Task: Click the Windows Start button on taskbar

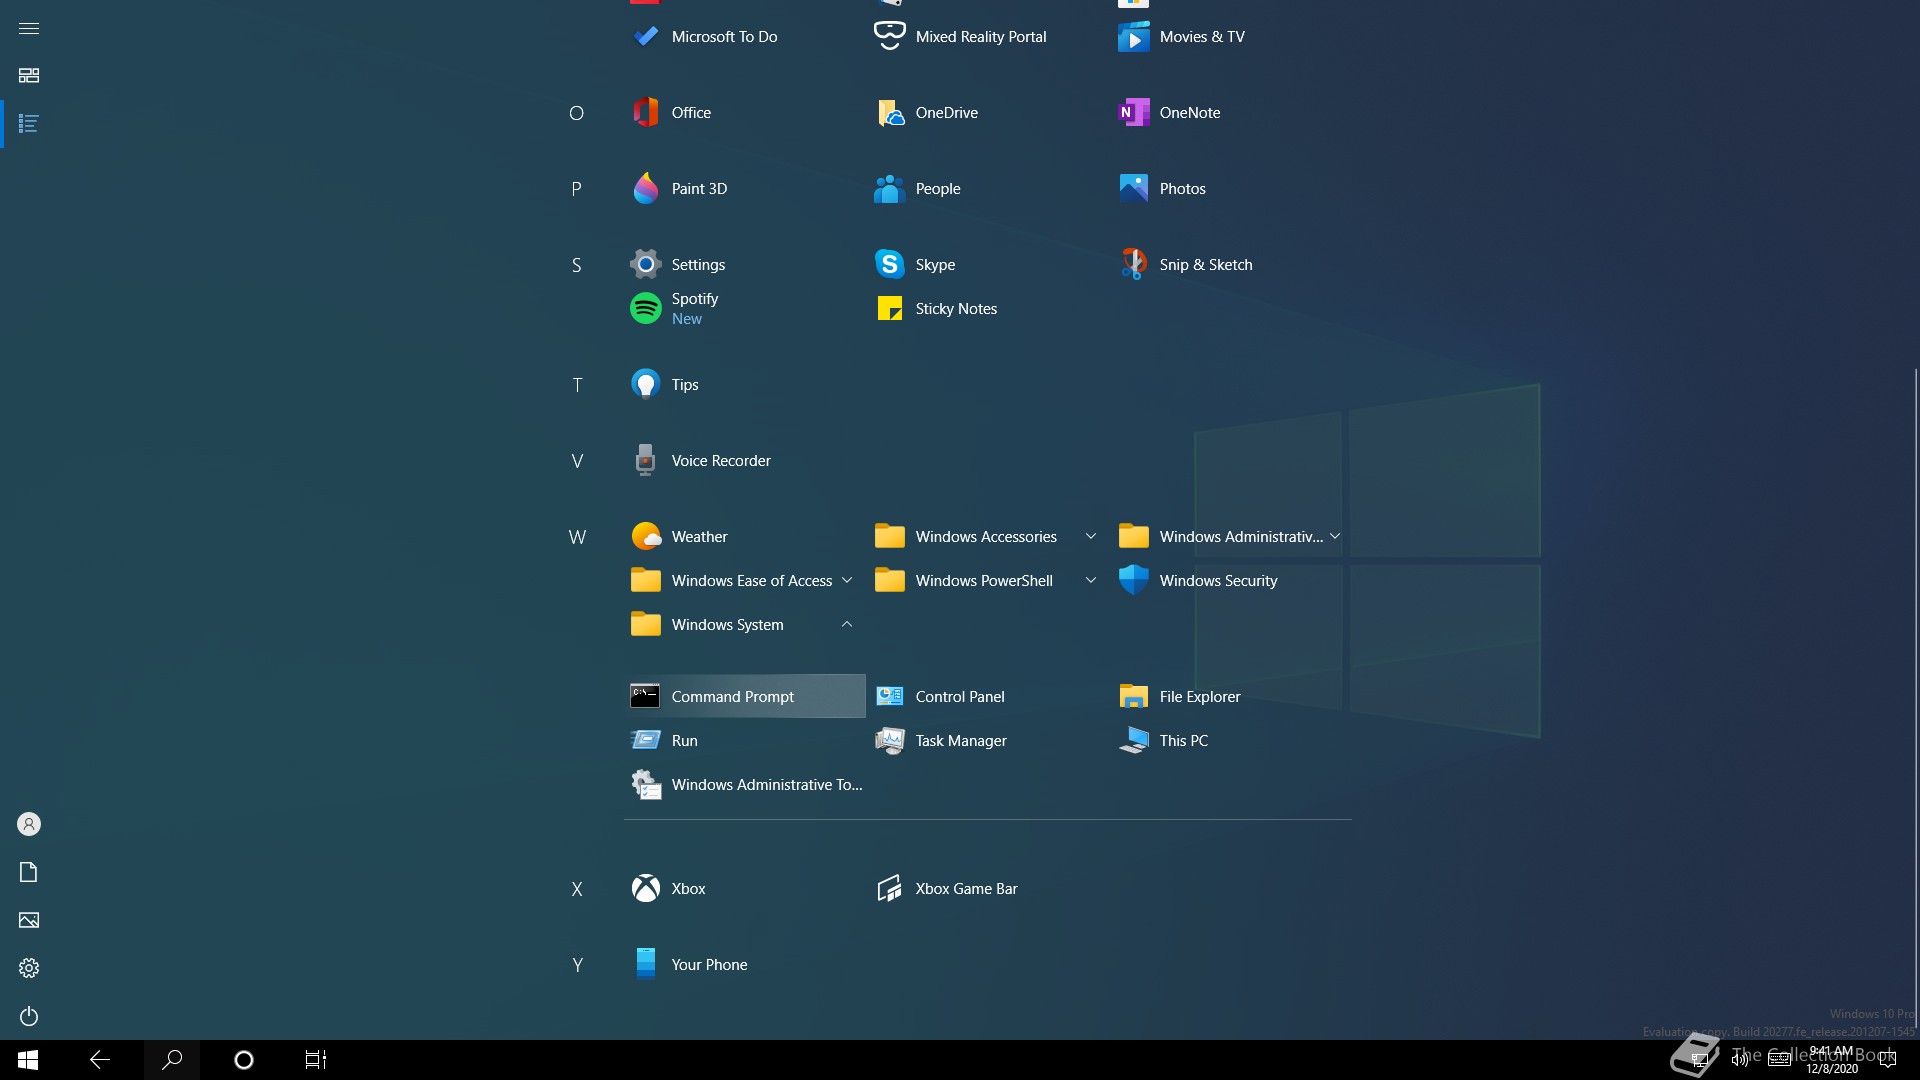Action: click(x=28, y=1060)
